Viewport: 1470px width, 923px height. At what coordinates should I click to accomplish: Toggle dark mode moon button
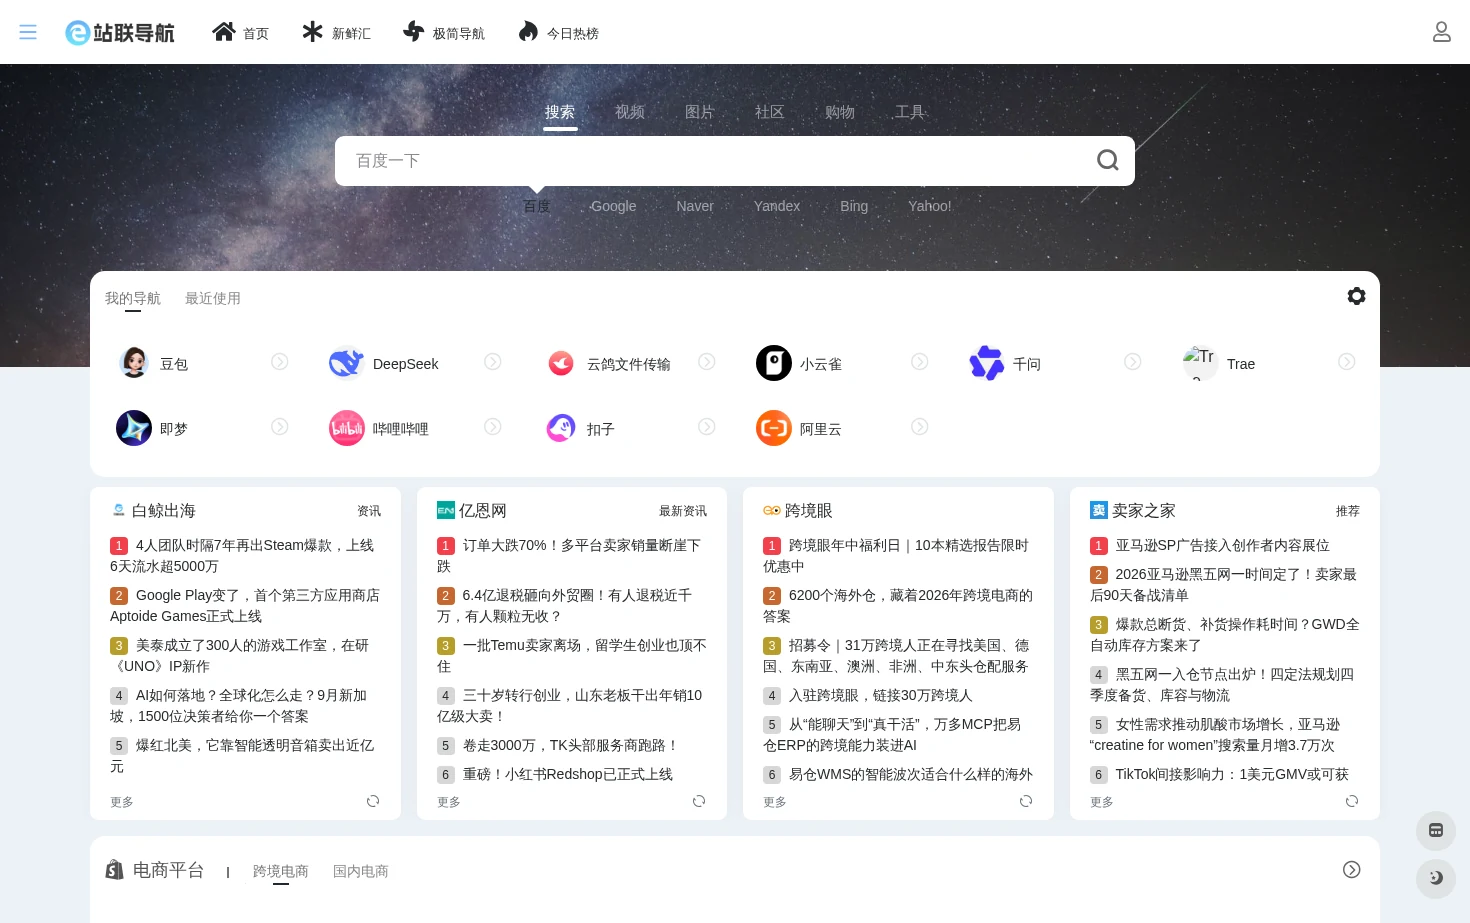click(1436, 878)
